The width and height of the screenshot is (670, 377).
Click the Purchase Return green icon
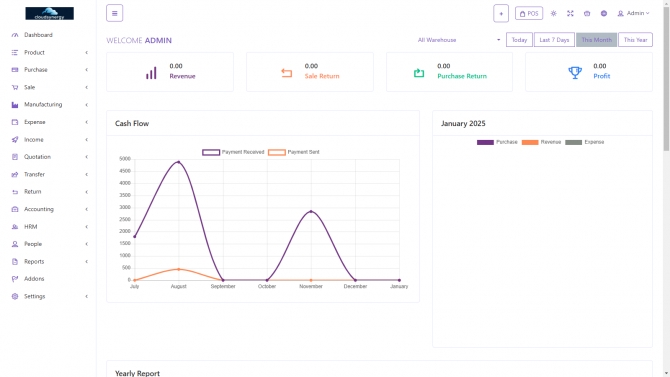pos(419,73)
